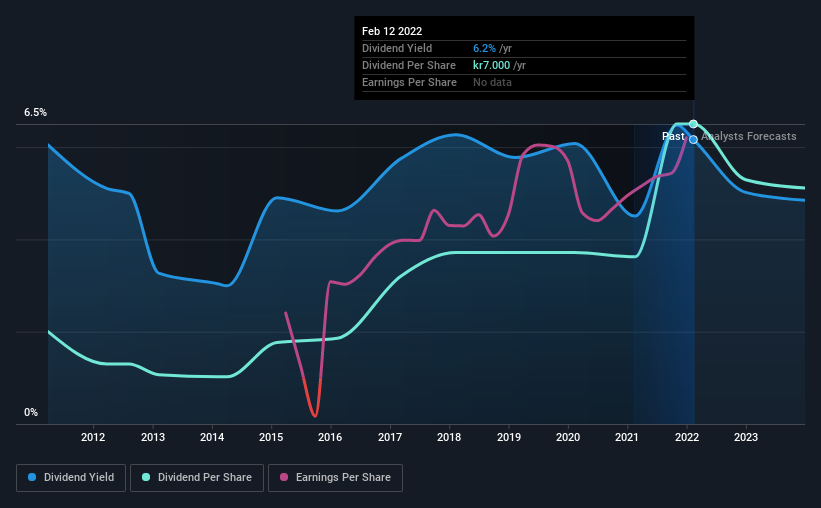Click the 0% y-axis label
The image size is (821, 508).
[31, 413]
